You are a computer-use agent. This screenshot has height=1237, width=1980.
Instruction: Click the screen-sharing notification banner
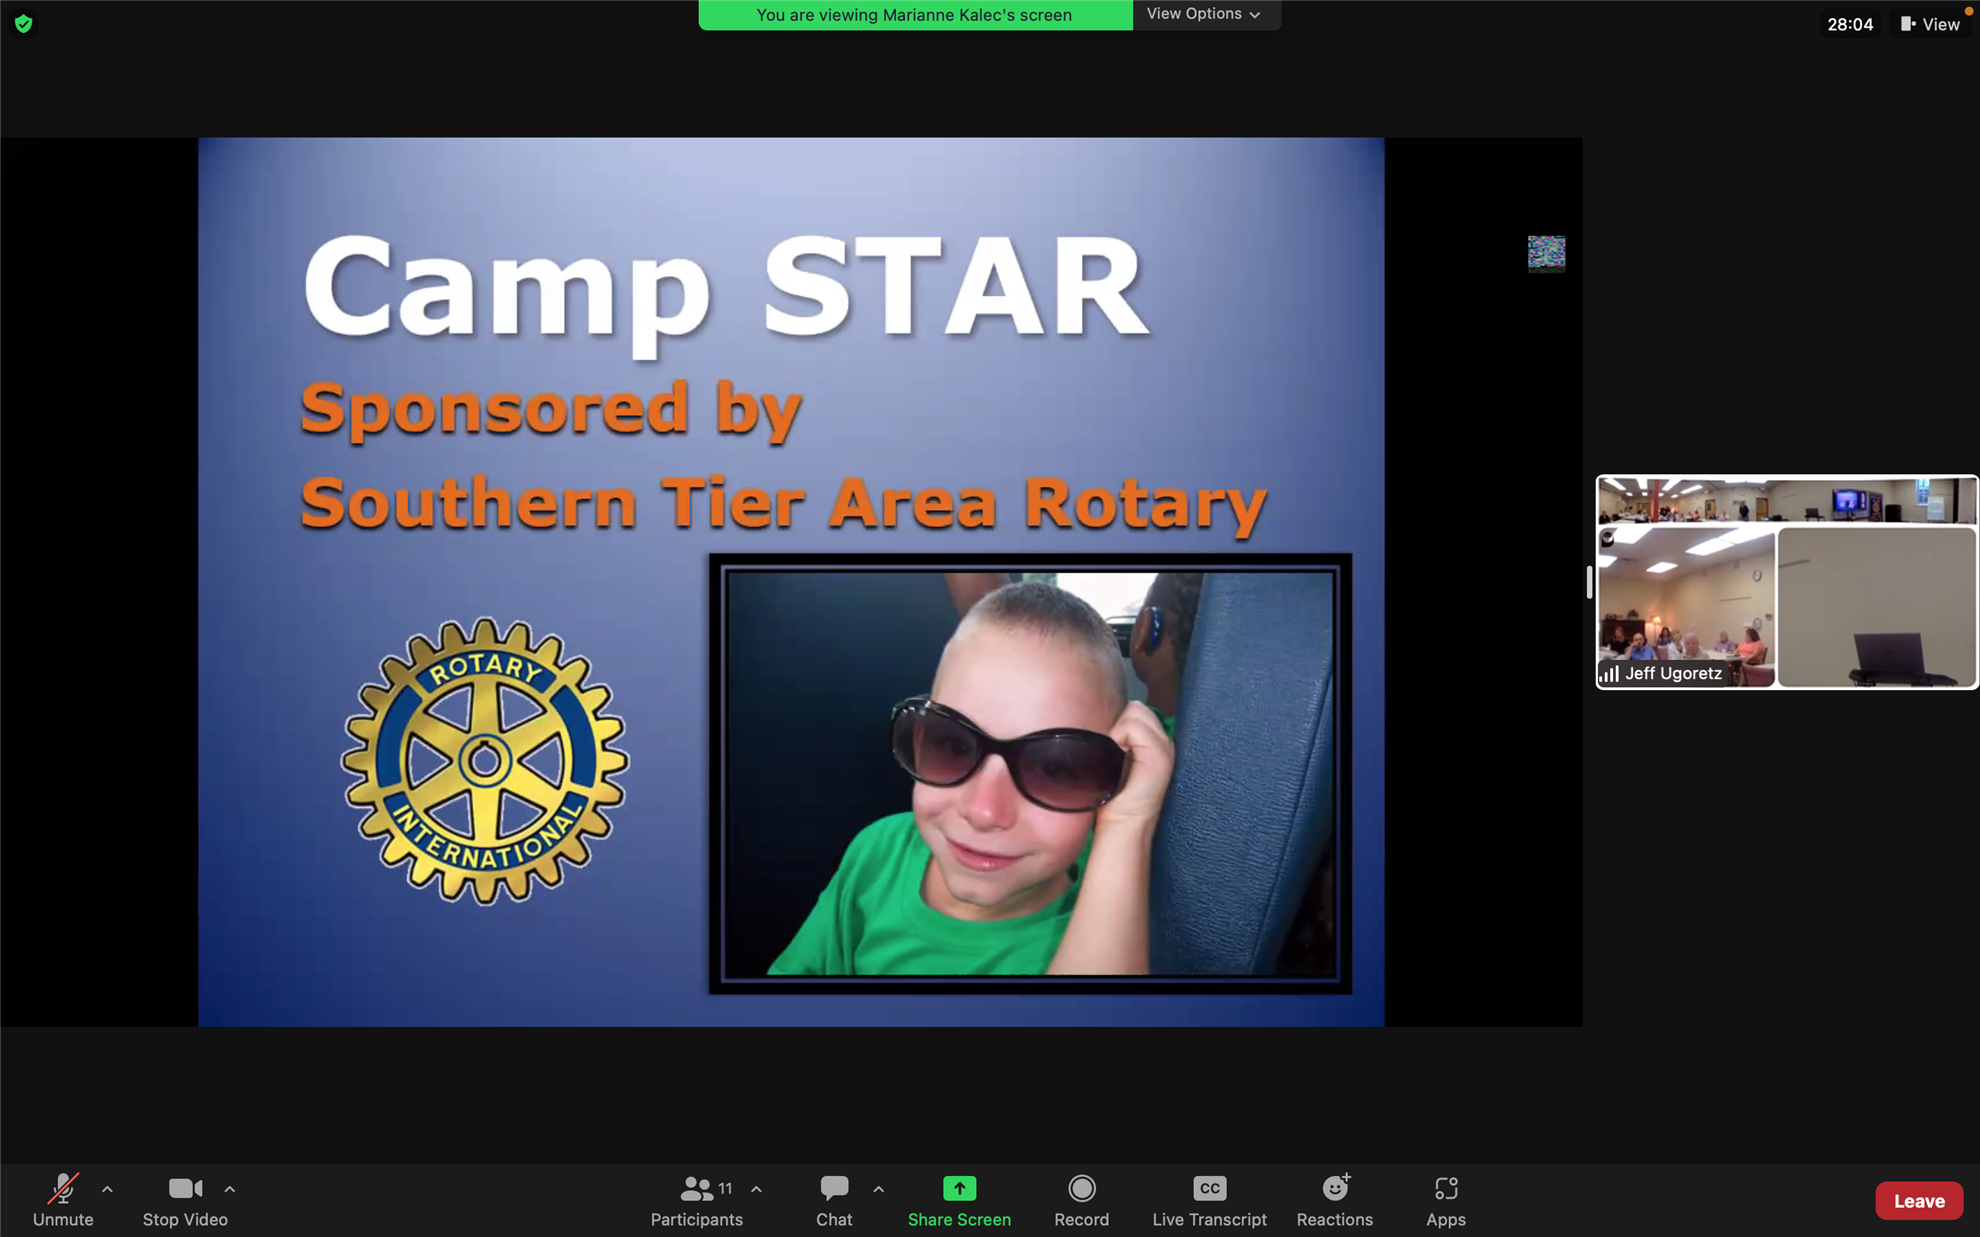click(x=915, y=15)
